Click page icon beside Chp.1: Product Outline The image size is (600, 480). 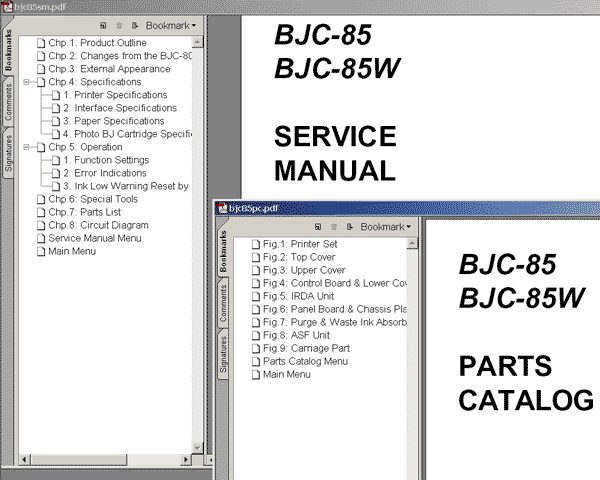click(40, 43)
